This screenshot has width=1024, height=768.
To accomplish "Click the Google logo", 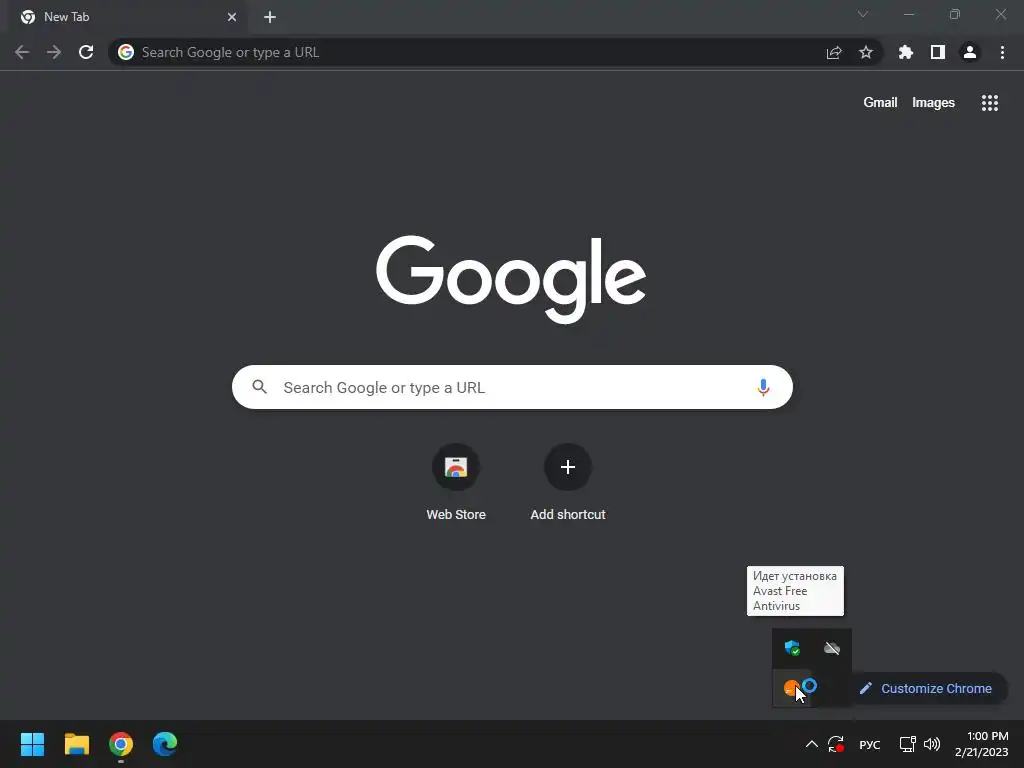I will [511, 279].
